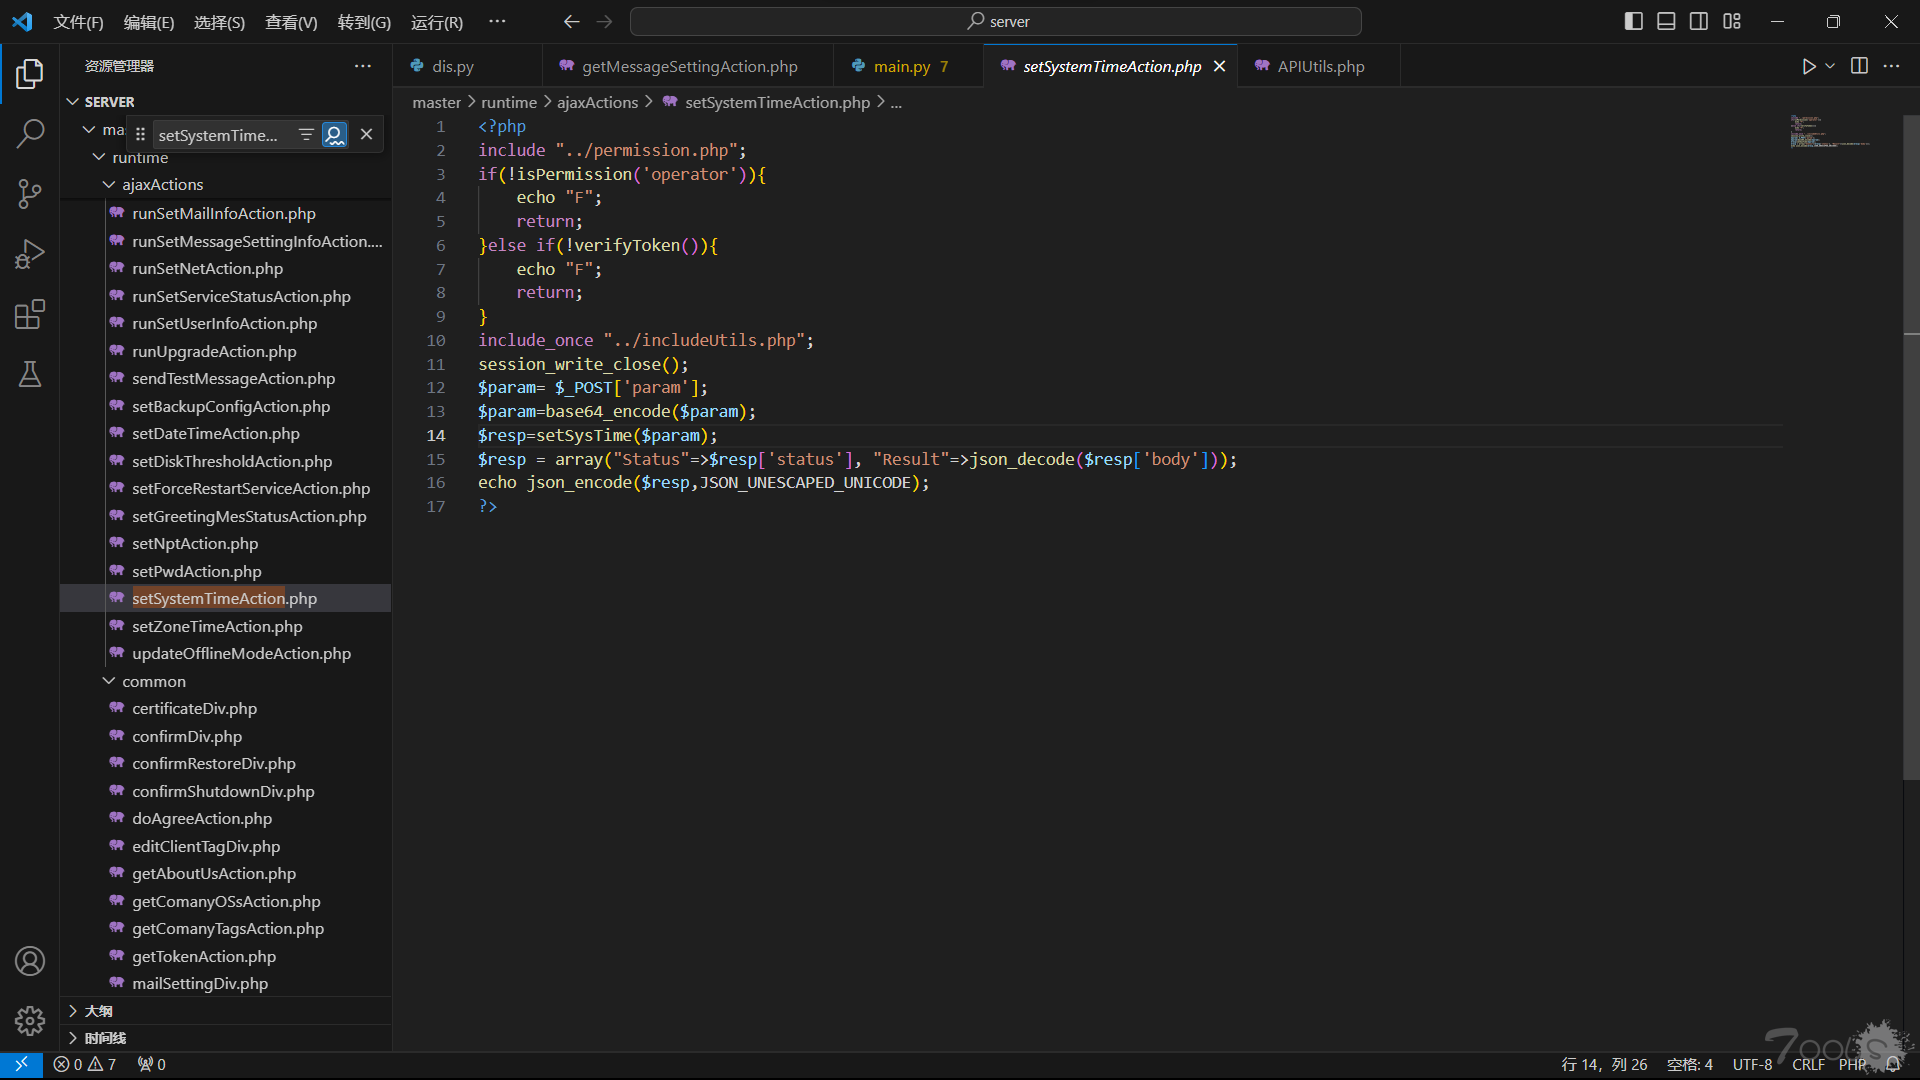Click errors and warnings count in status bar
This screenshot has width=1920, height=1080.
85,1065
